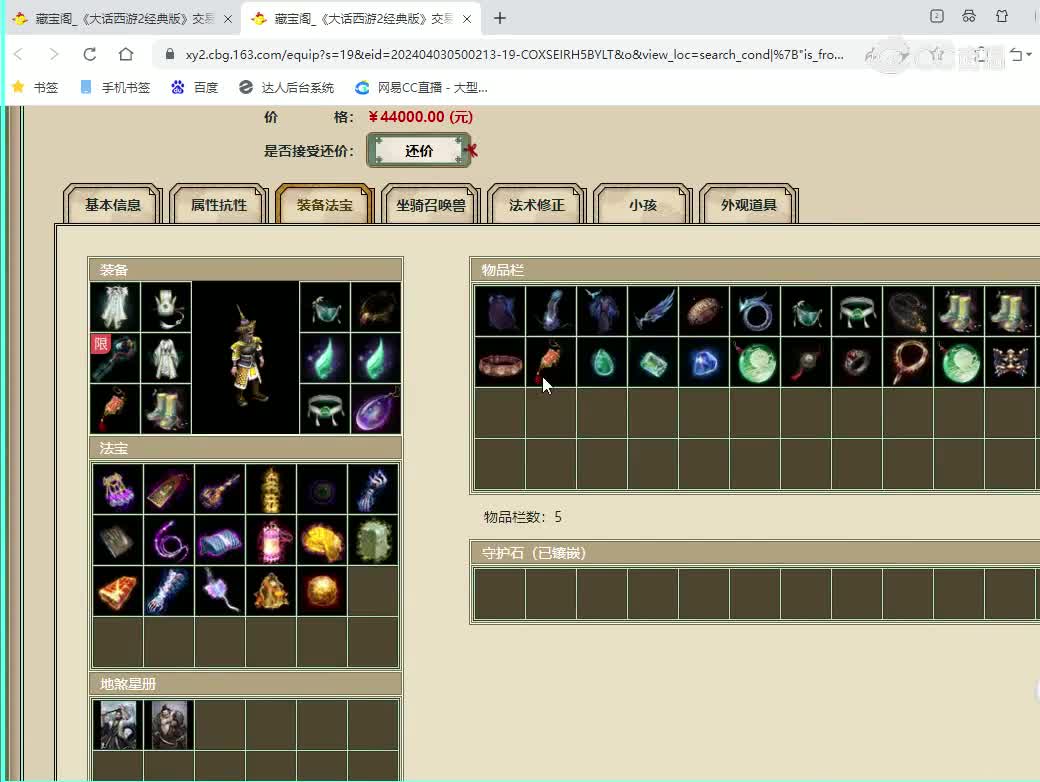The height and width of the screenshot is (782, 1040).
Task: Click the lute-shaped treasure in 法宝
Action: (x=220, y=489)
